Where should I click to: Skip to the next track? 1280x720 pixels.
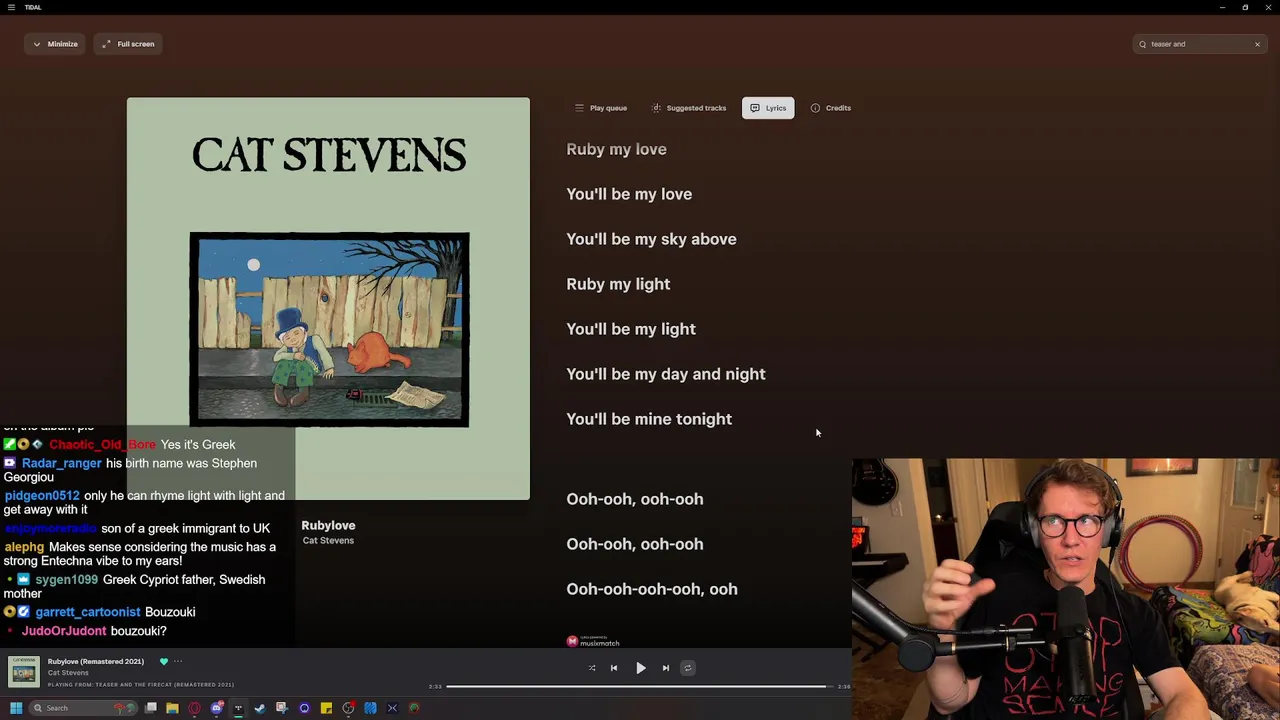(x=666, y=668)
